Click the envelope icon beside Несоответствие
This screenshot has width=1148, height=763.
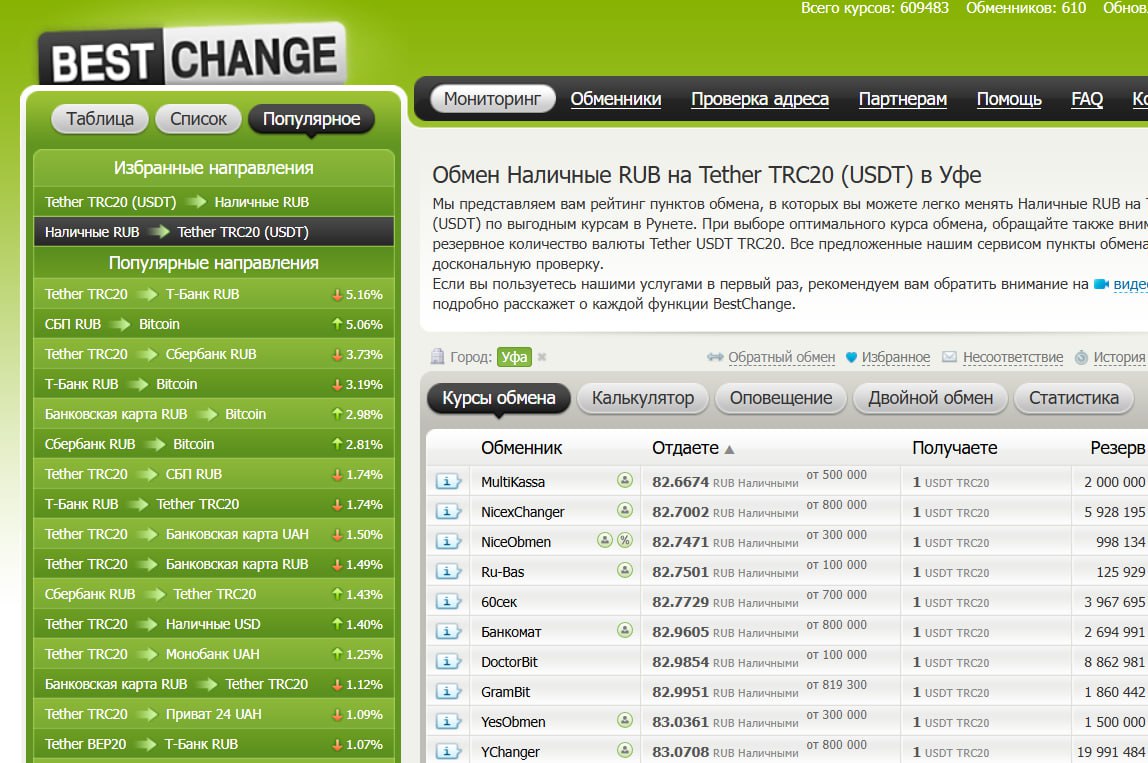[949, 357]
